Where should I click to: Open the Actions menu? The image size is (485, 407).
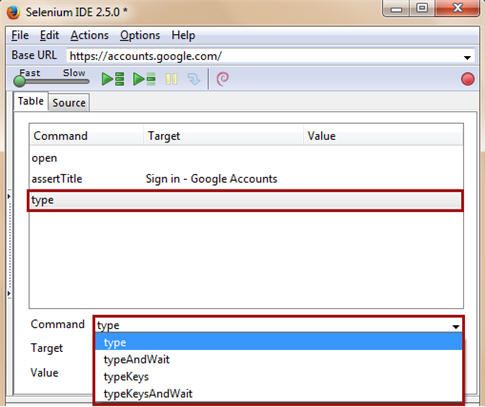tap(89, 35)
